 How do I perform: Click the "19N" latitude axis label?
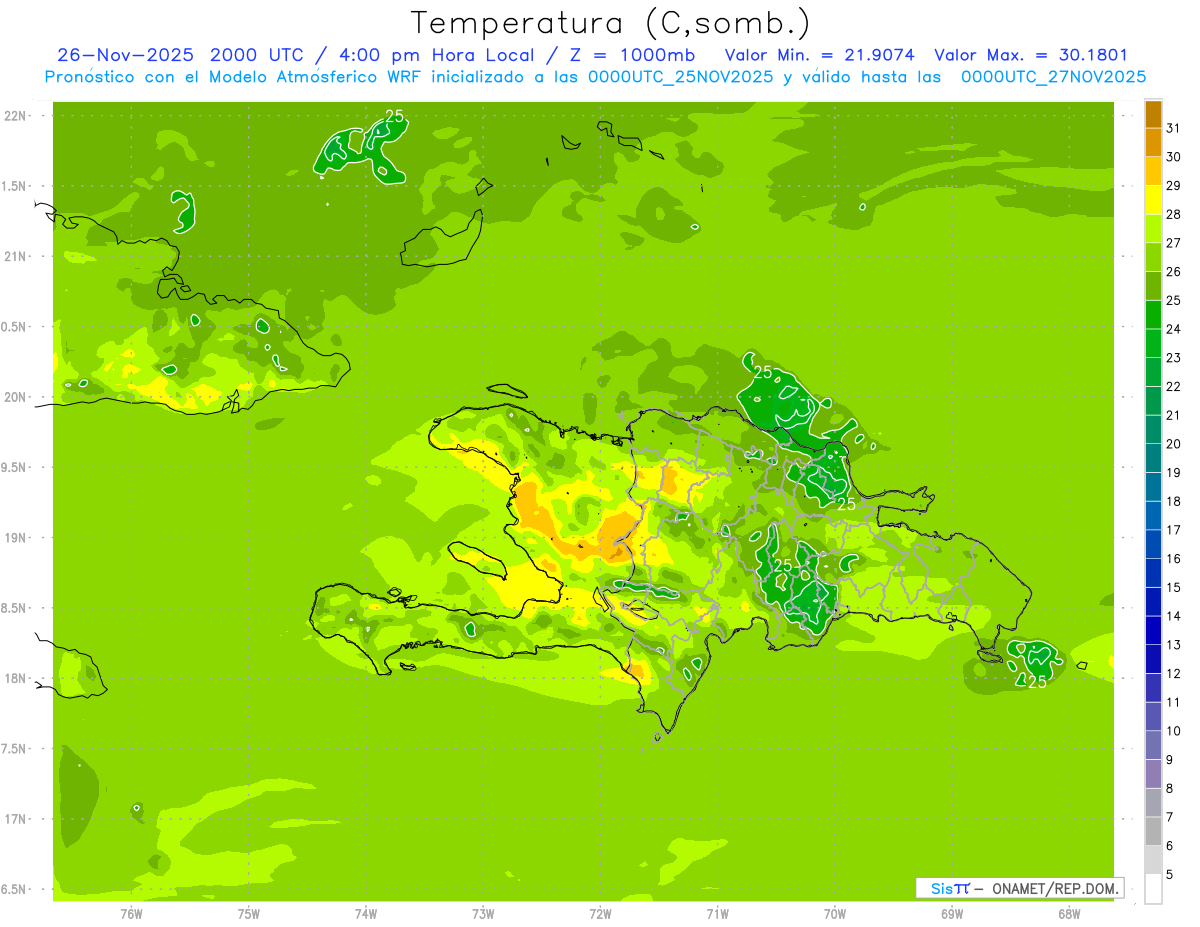[x=16, y=537]
